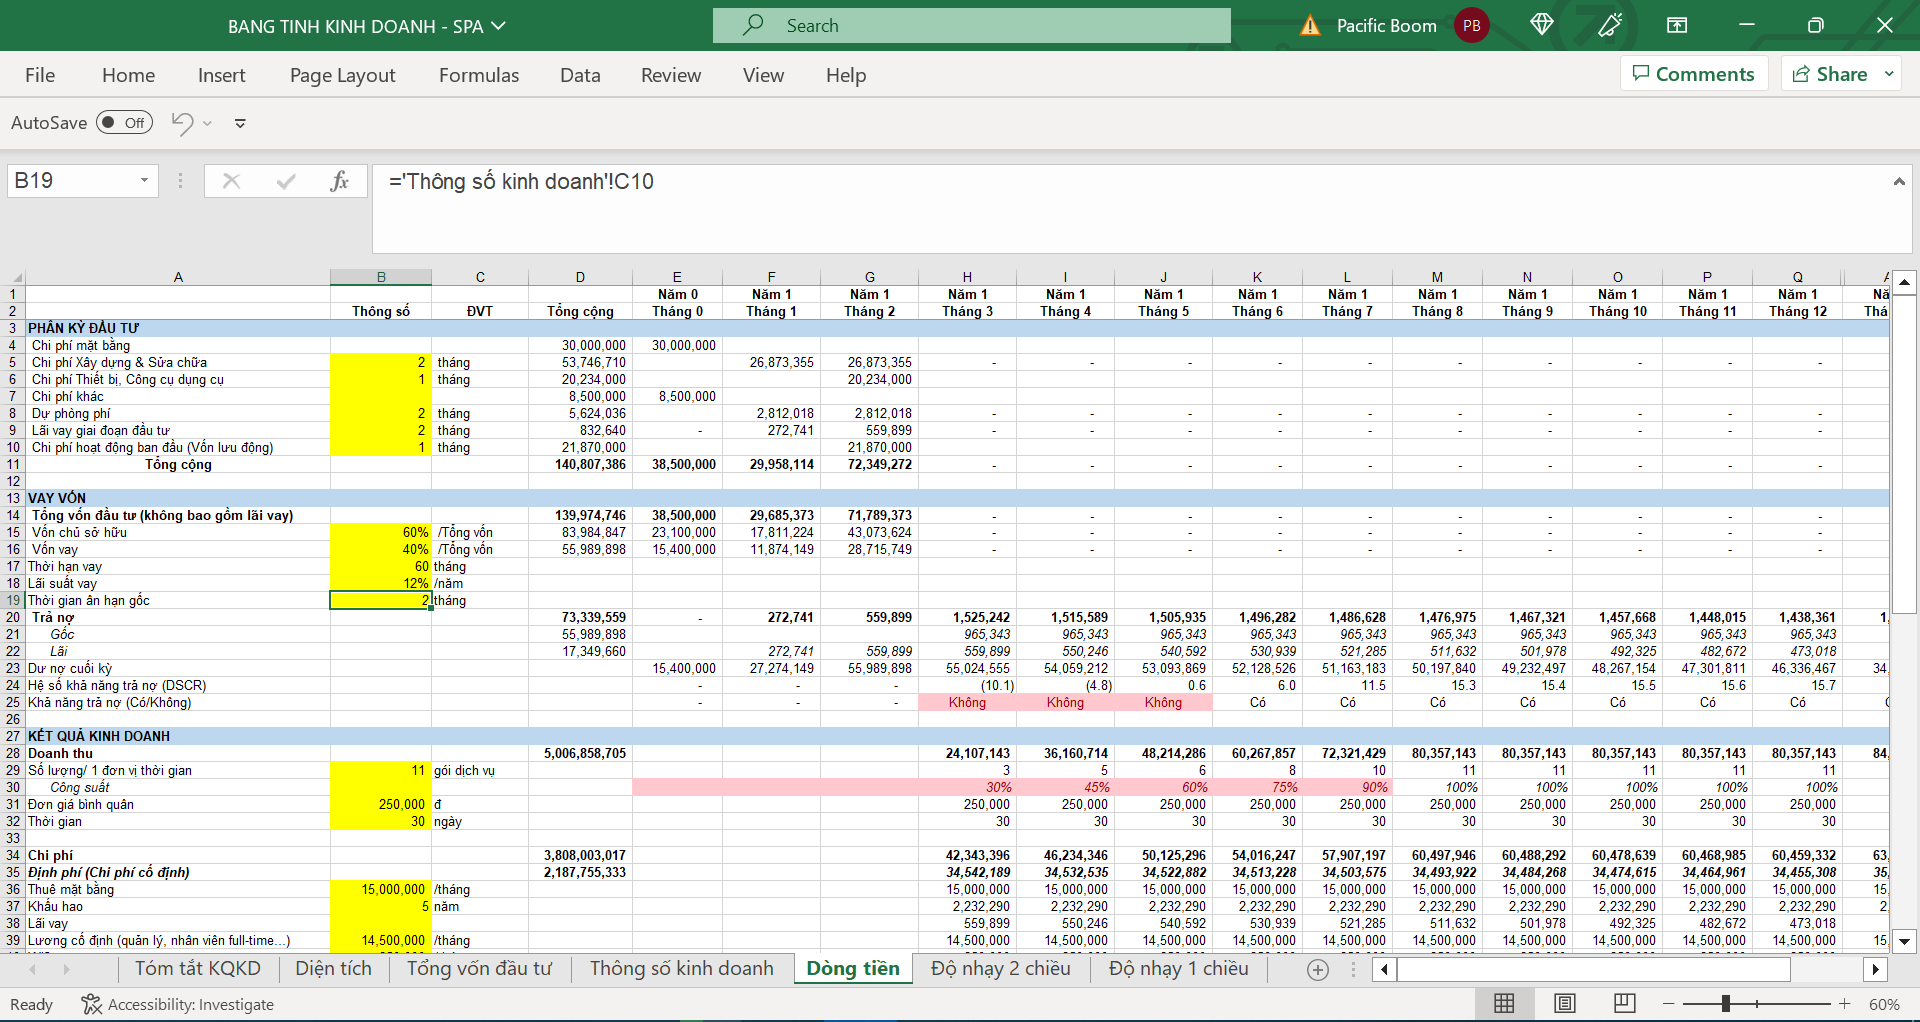
Task: Click the pen 'Coming Soon' icon
Action: 1609,25
